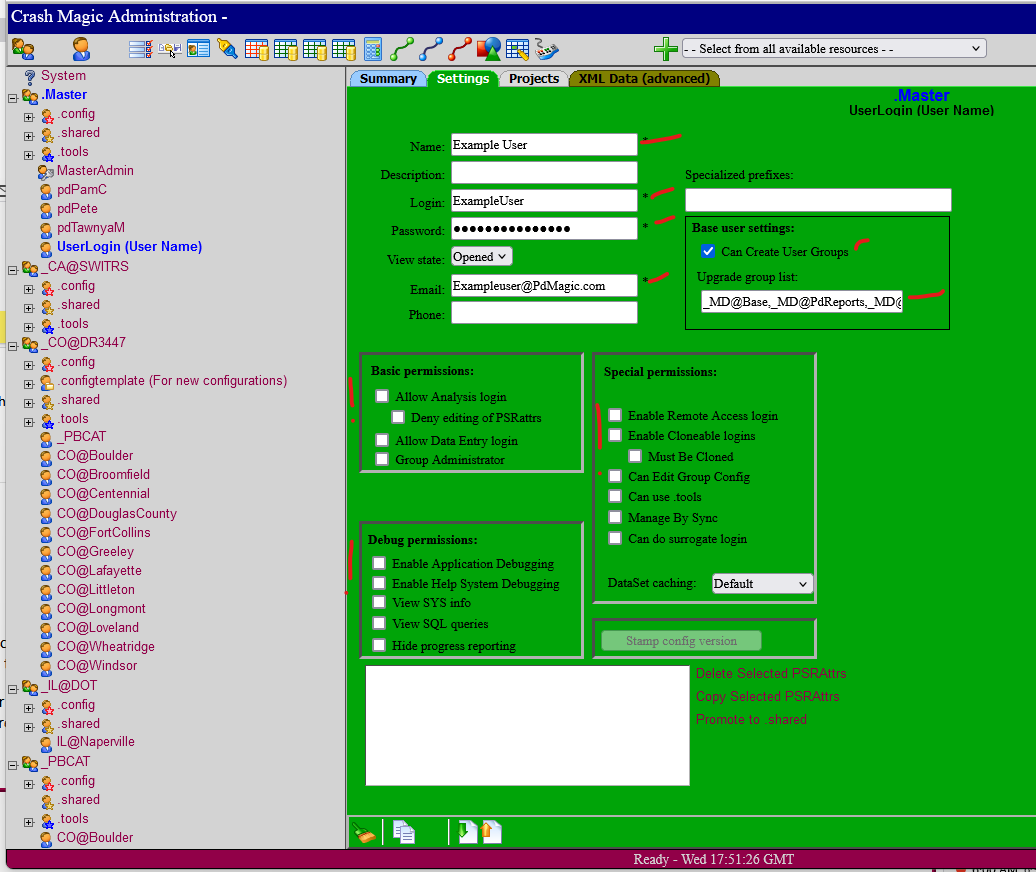Image resolution: width=1036 pixels, height=872 pixels.
Task: Click the single user icon in the toolbar
Action: click(x=81, y=49)
